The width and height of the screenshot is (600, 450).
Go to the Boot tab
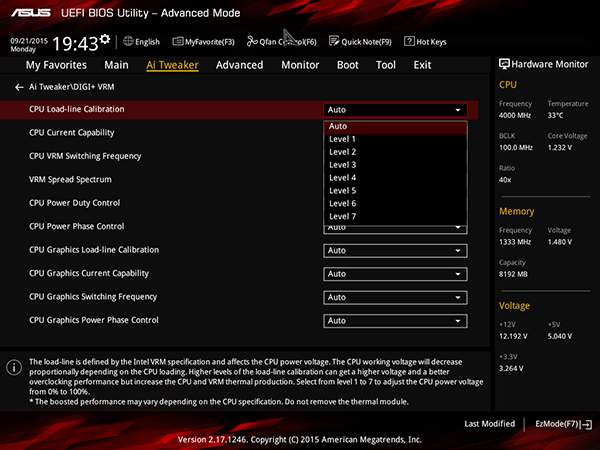[x=347, y=65]
